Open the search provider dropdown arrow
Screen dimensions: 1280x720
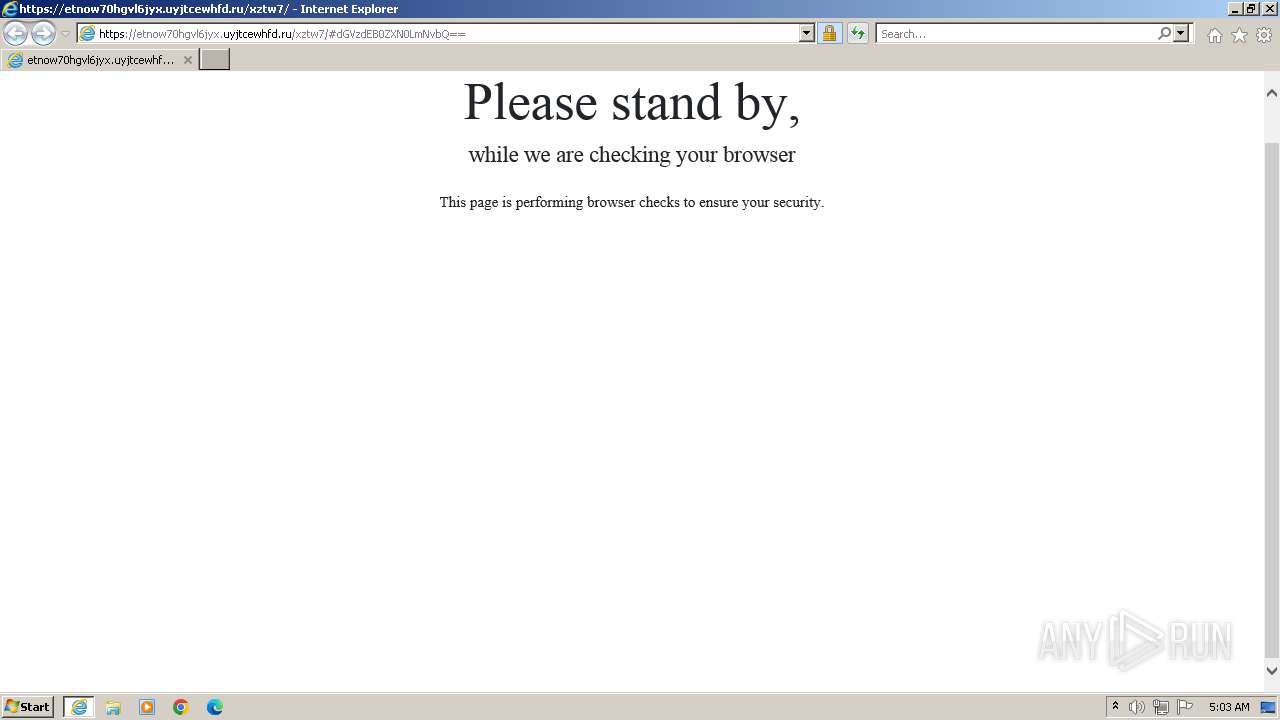pyautogui.click(x=1181, y=33)
